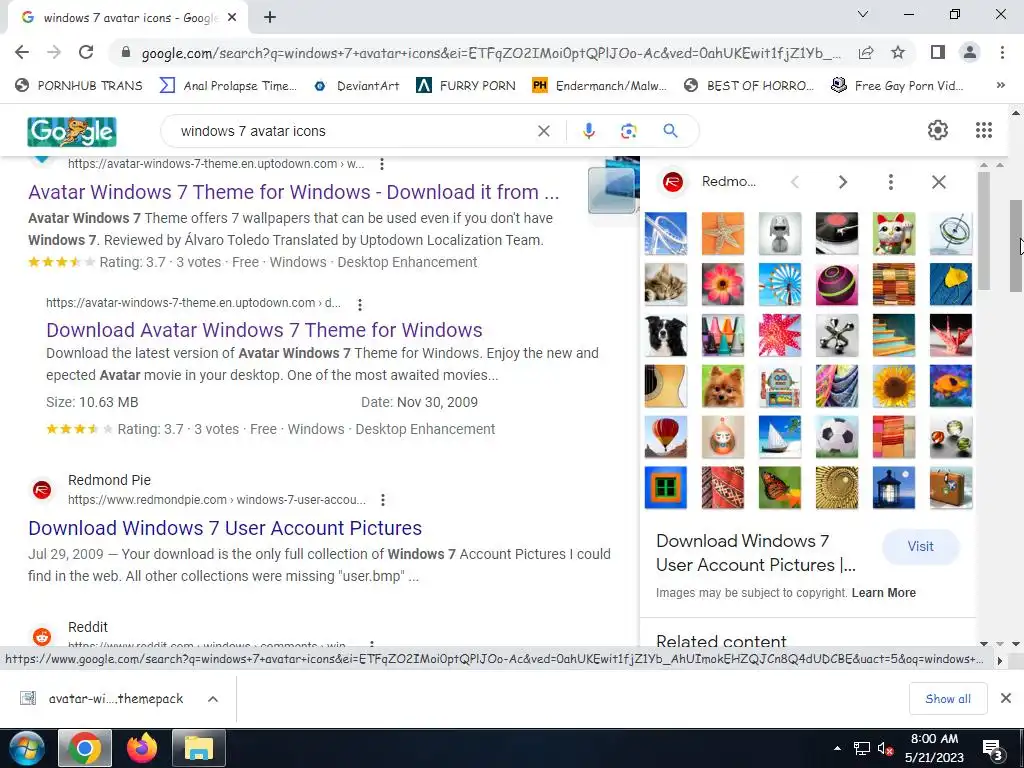Open the DeviantArt bookmark
Screen dimensions: 1024x768
[357, 86]
